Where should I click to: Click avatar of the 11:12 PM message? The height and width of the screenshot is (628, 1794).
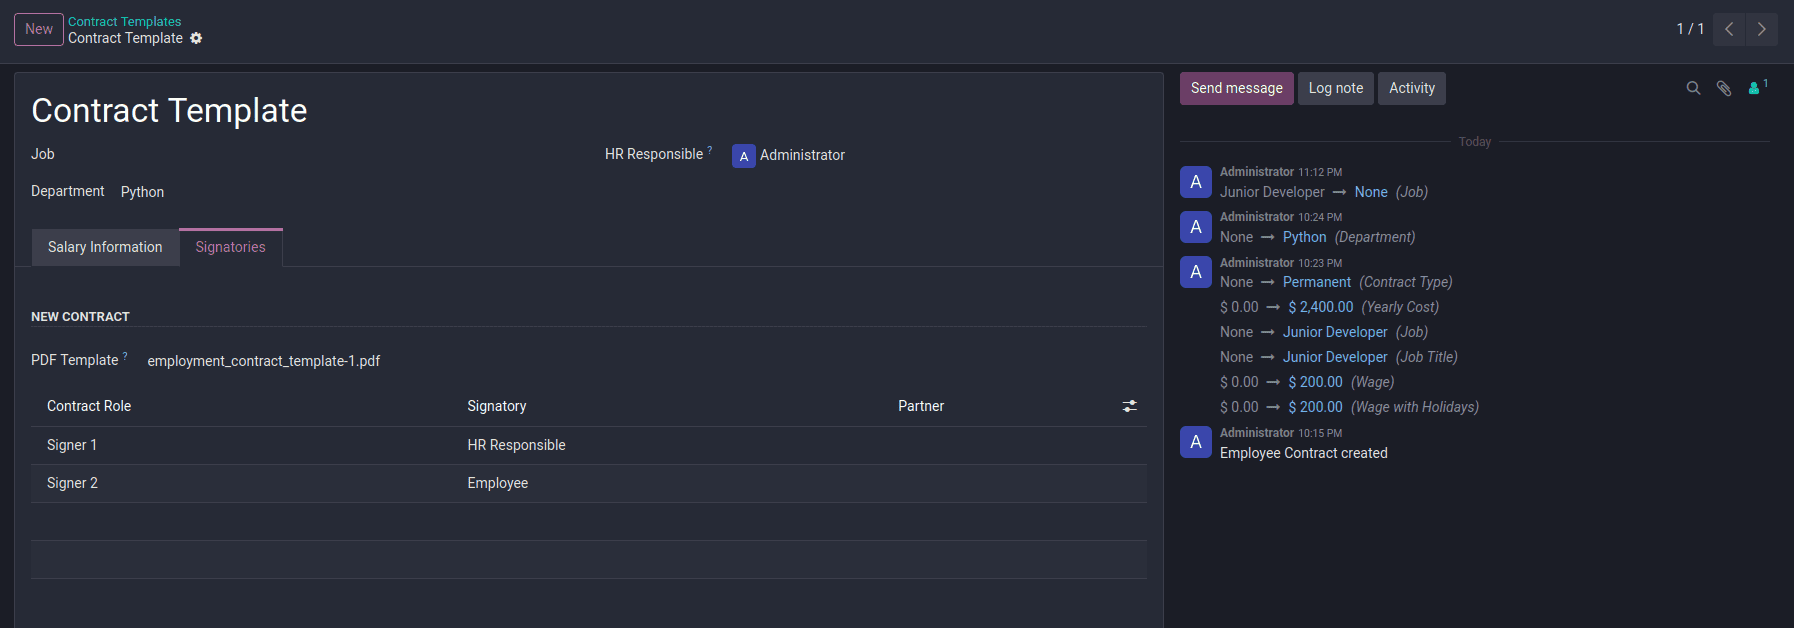1196,182
